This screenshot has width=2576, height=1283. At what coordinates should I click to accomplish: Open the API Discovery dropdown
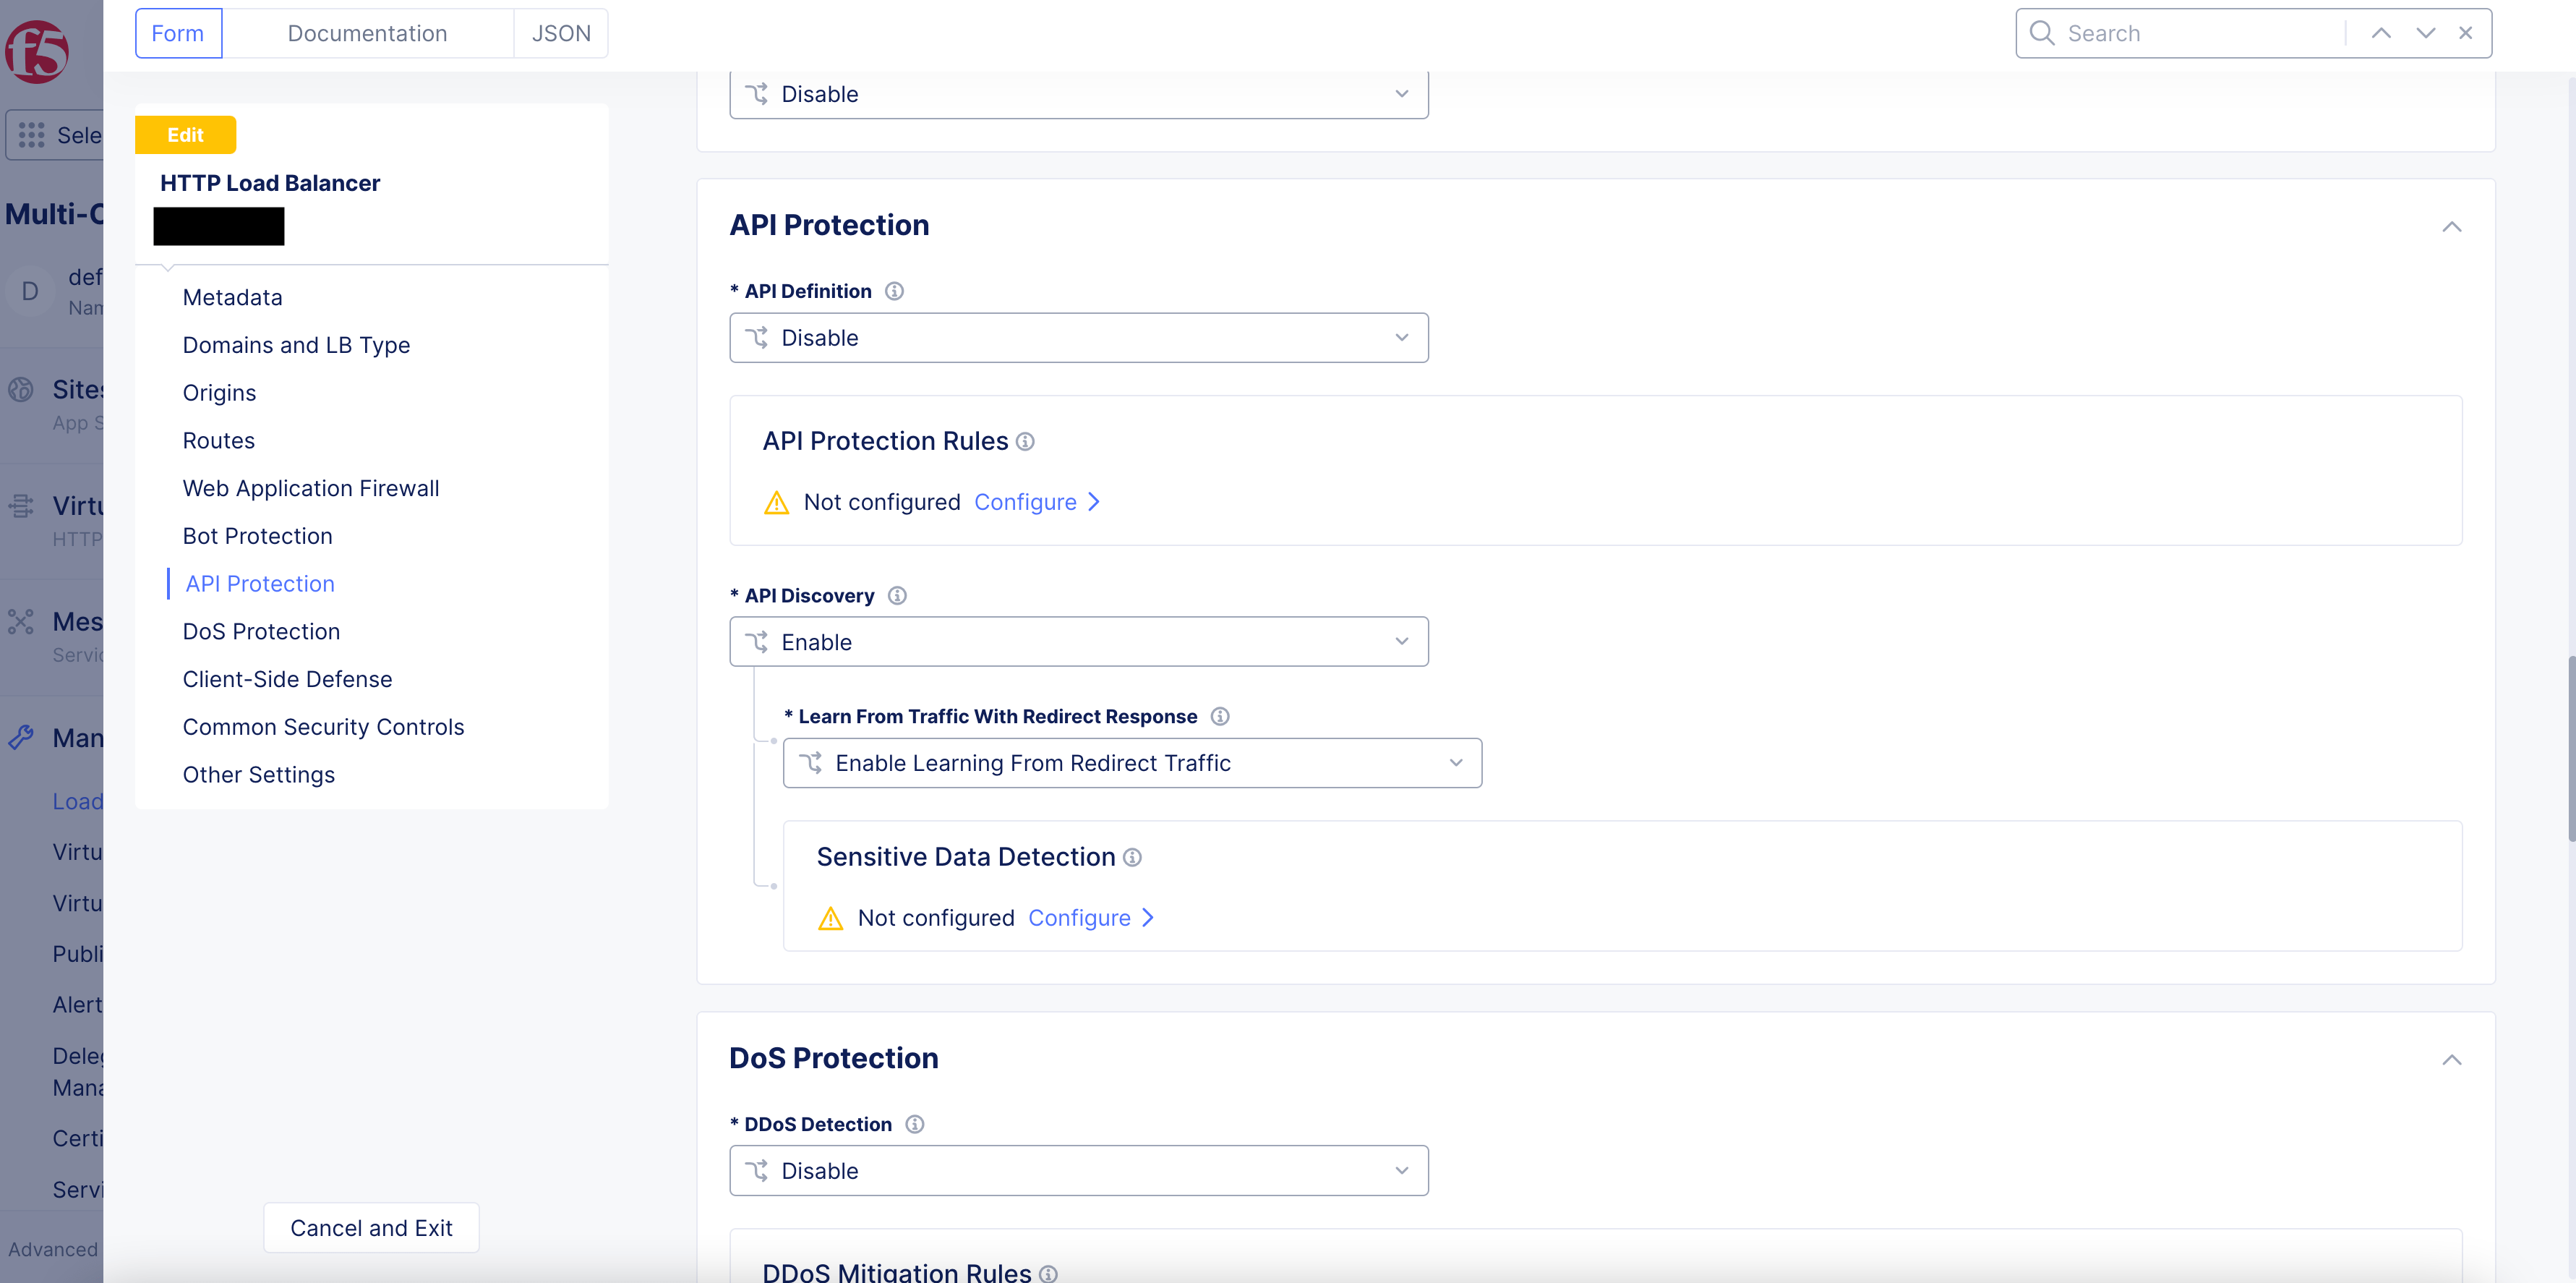pyautogui.click(x=1078, y=642)
